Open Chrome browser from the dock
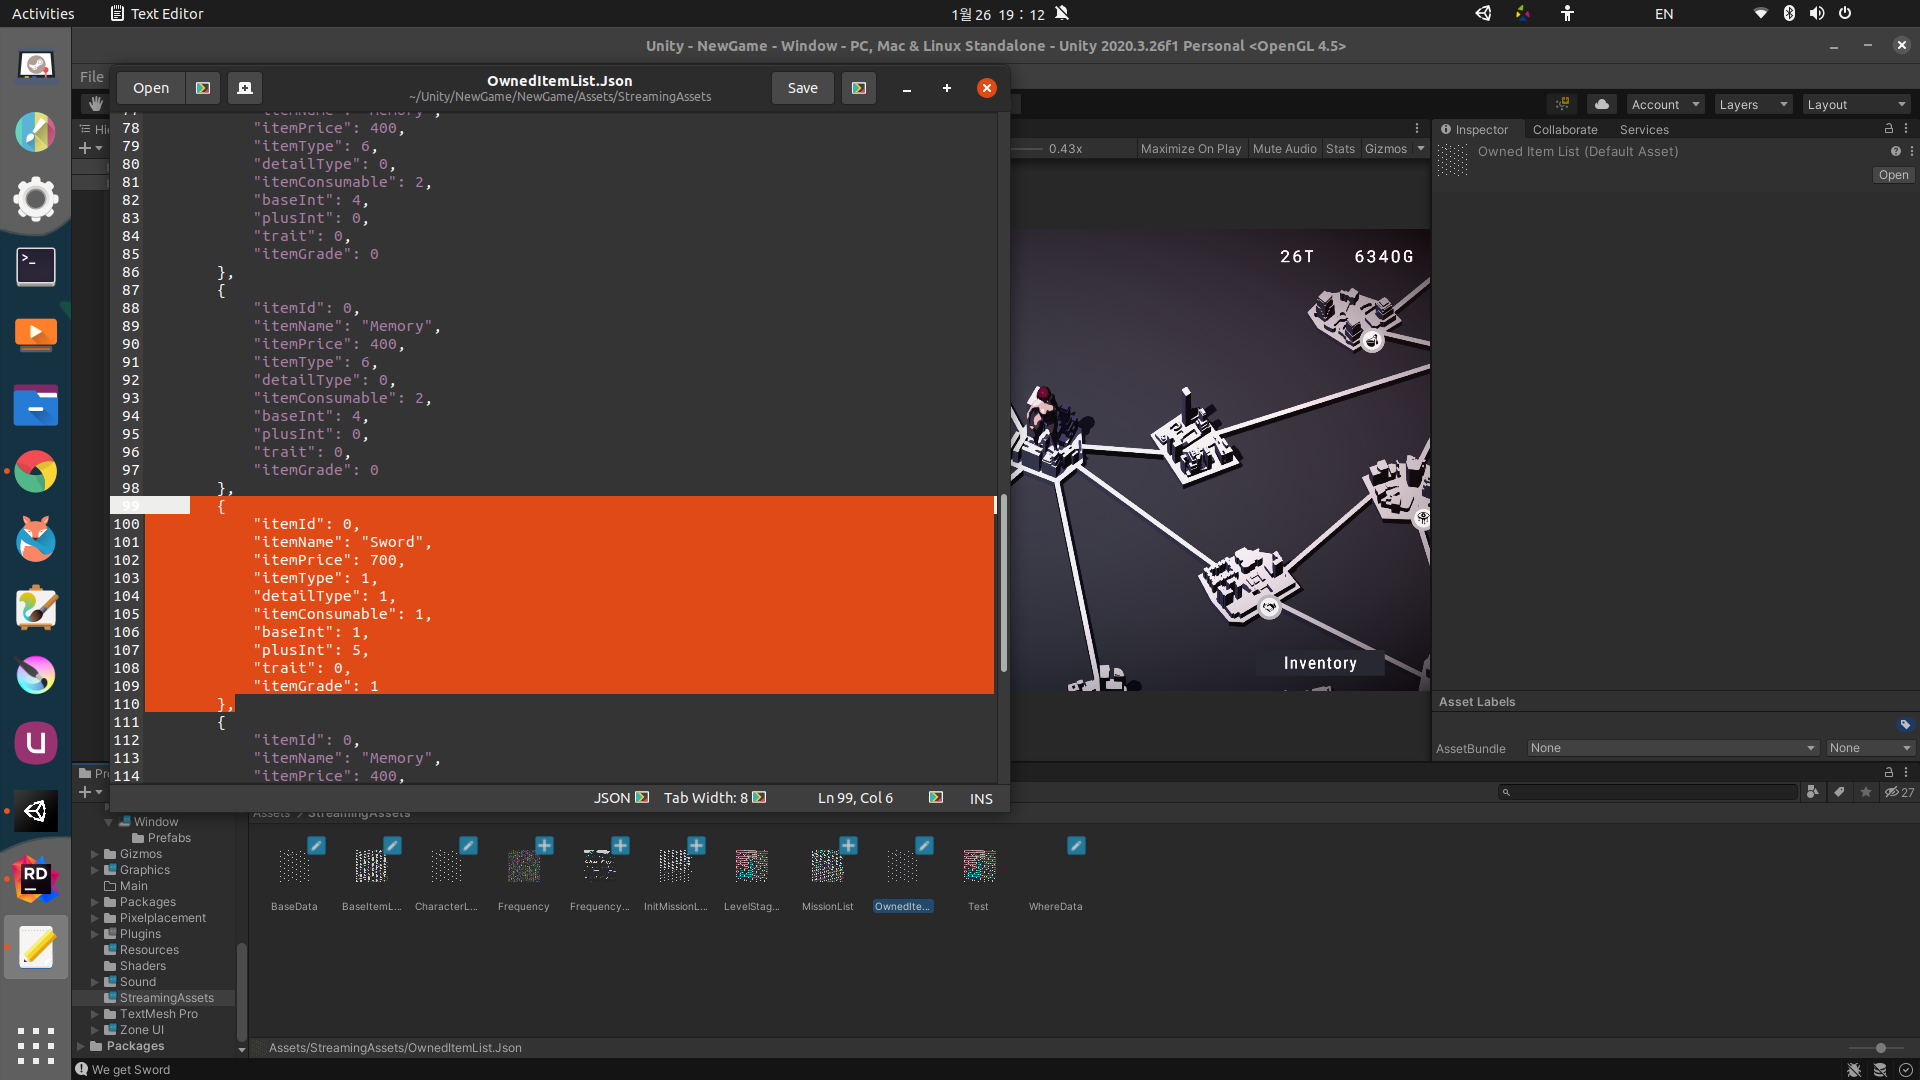 pyautogui.click(x=36, y=472)
